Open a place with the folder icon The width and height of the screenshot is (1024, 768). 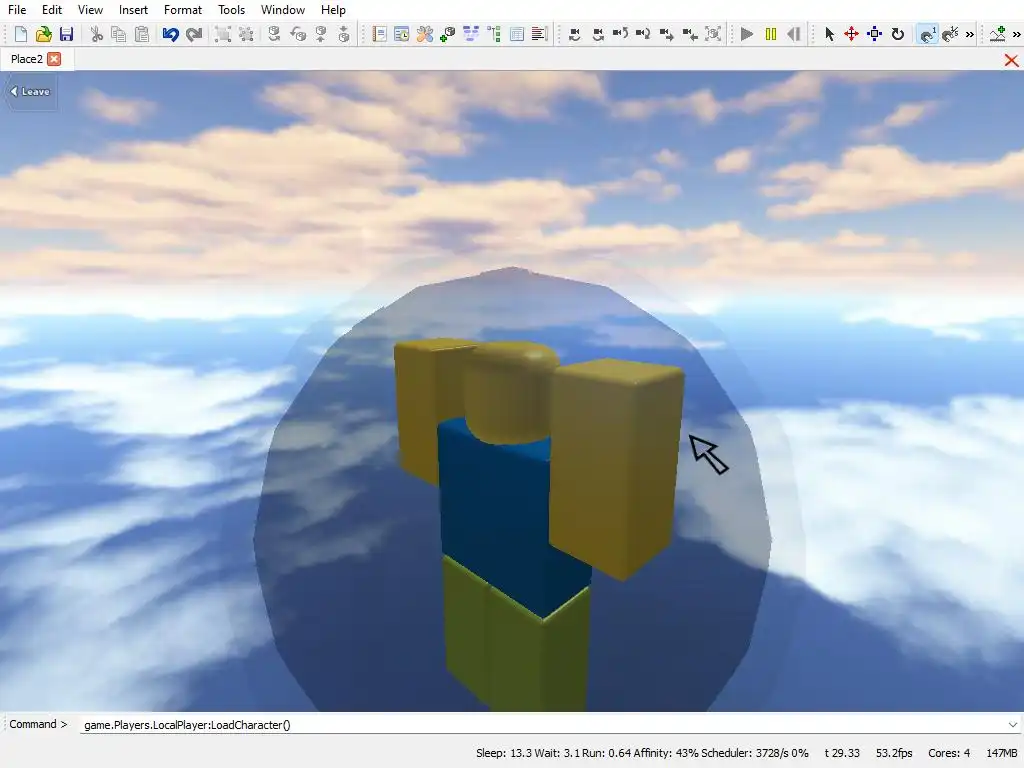44,34
